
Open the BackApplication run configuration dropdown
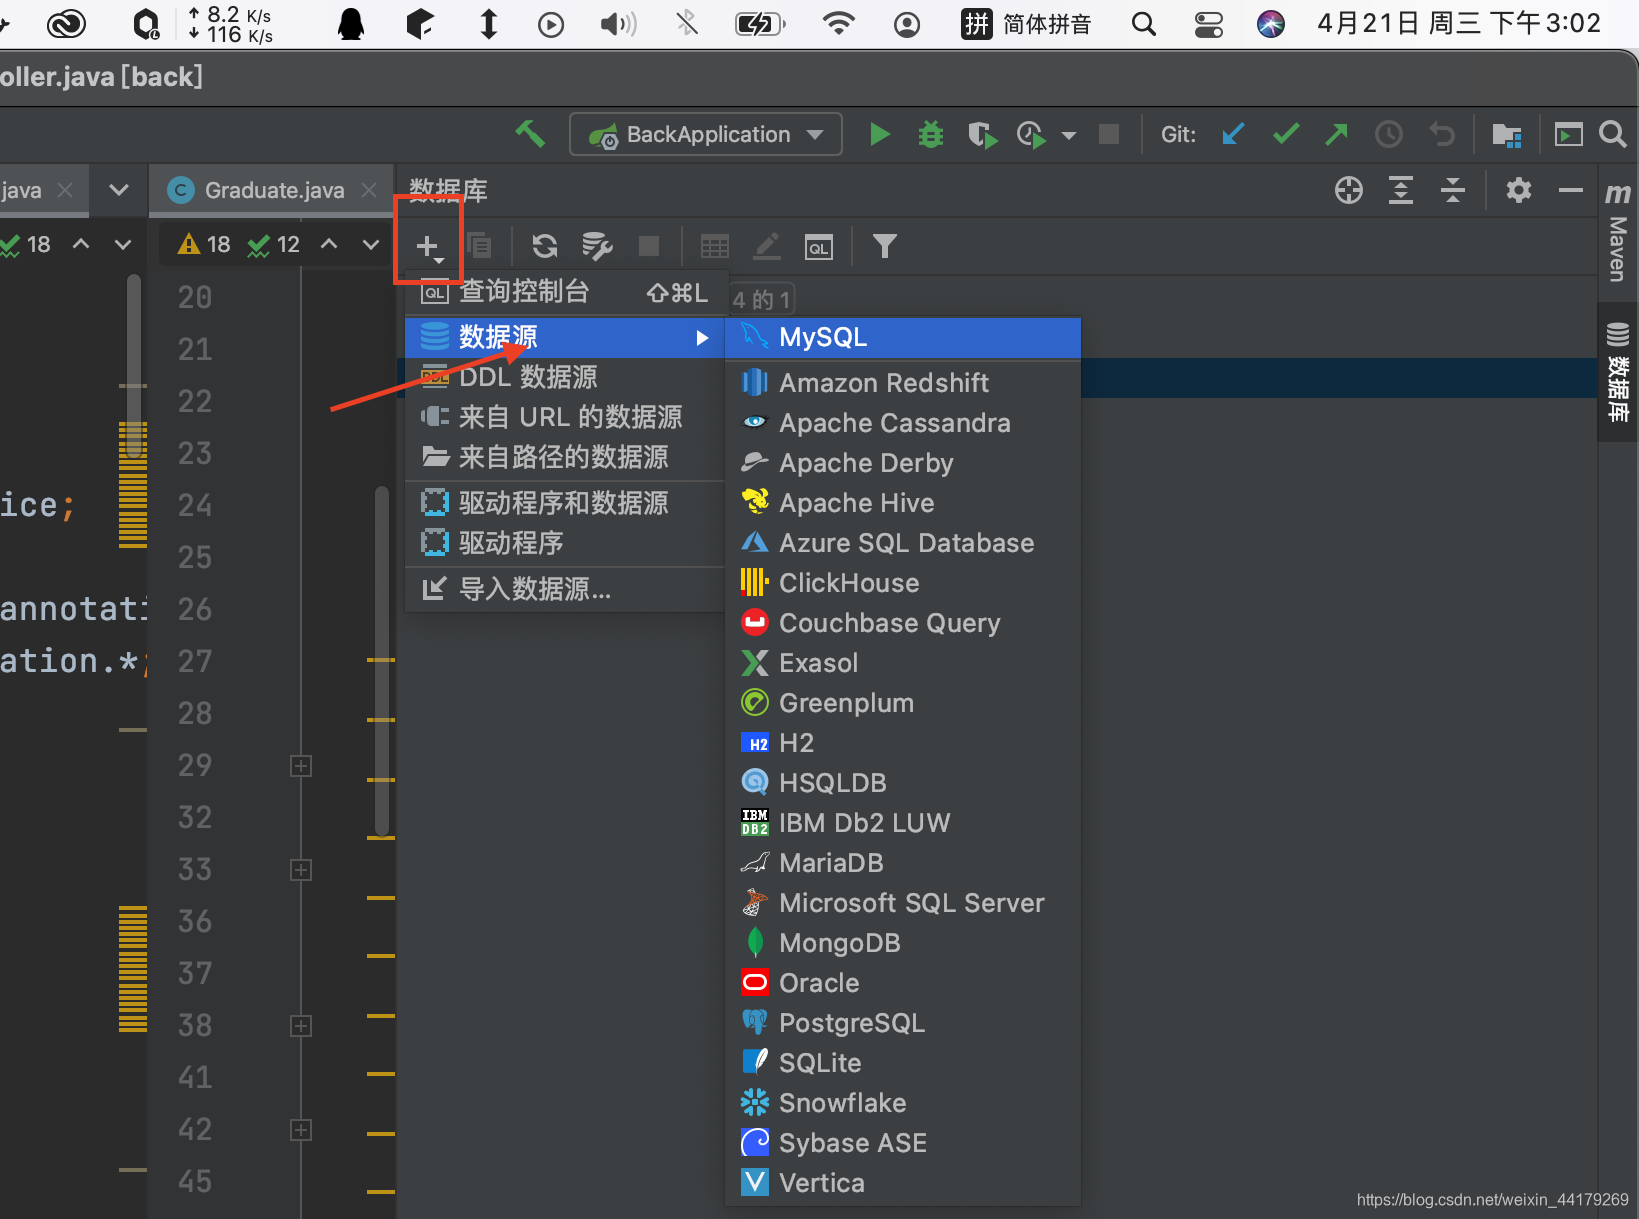tap(706, 134)
